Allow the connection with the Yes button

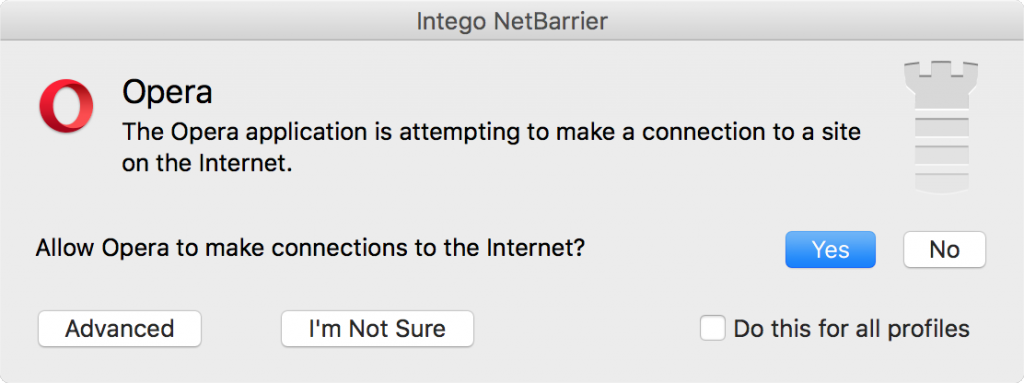[x=830, y=249]
